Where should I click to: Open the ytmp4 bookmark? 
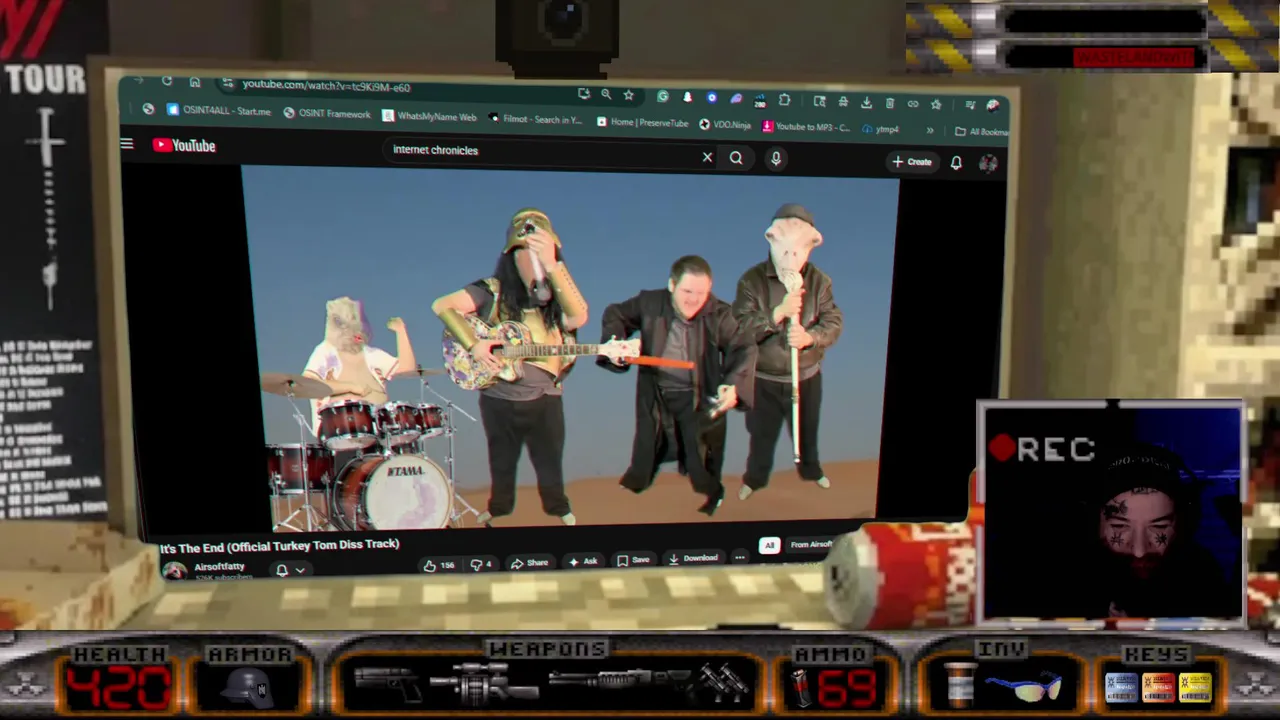point(881,128)
